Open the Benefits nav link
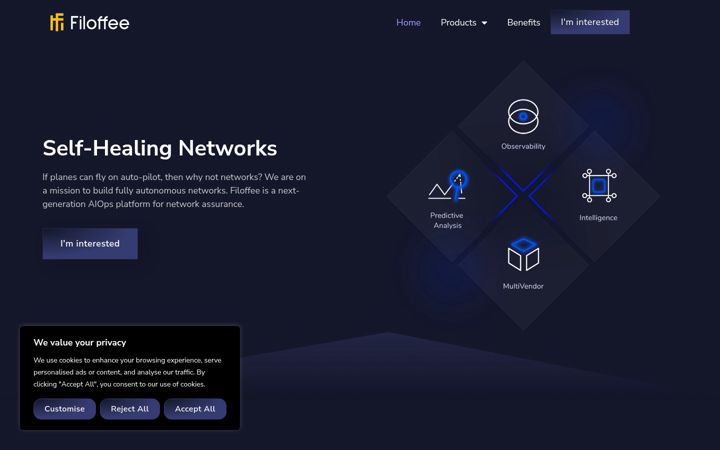This screenshot has width=720, height=450. pos(523,22)
